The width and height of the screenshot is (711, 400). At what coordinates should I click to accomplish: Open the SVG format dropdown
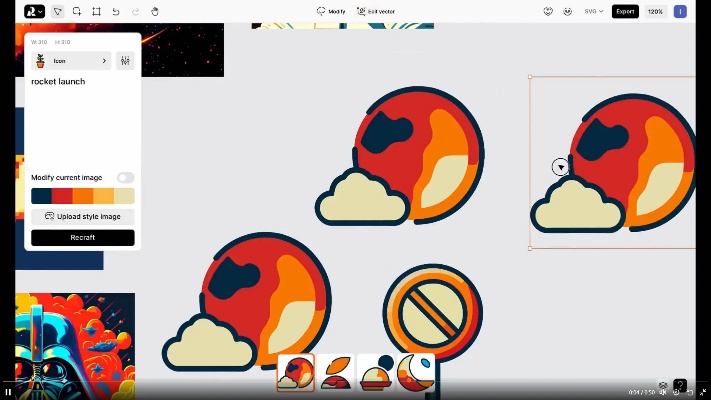[x=594, y=11]
